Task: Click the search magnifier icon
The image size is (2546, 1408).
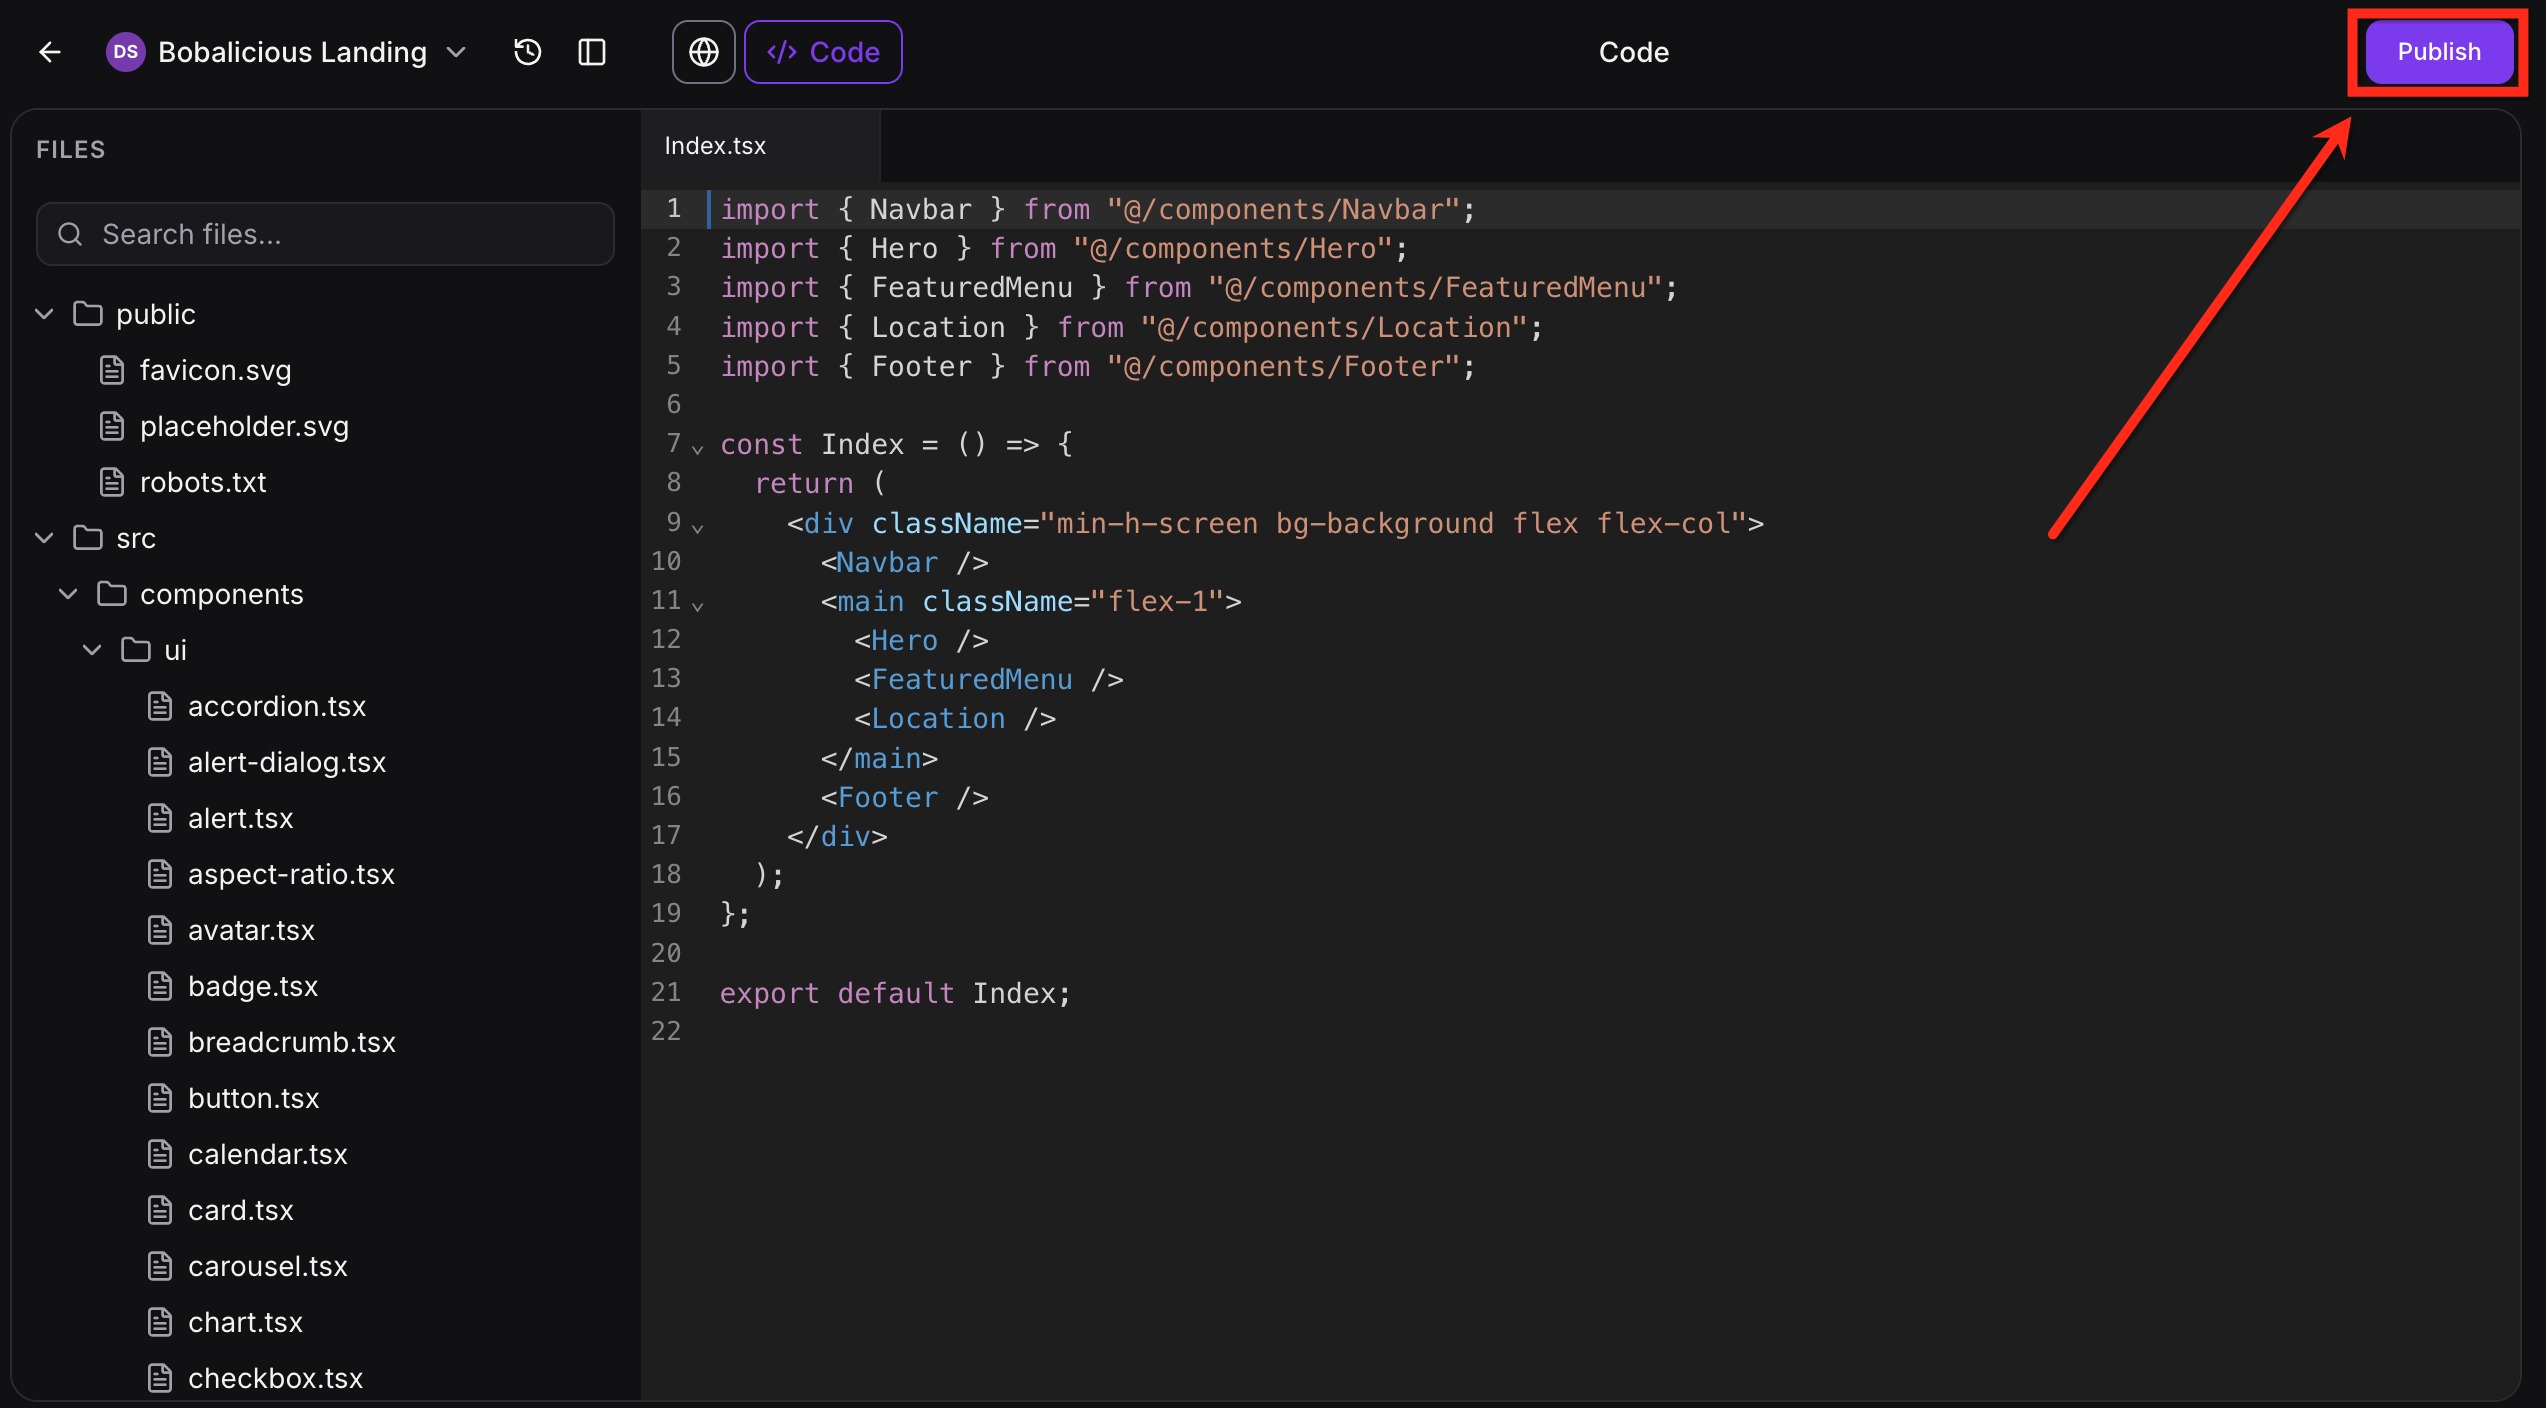Action: [70, 234]
